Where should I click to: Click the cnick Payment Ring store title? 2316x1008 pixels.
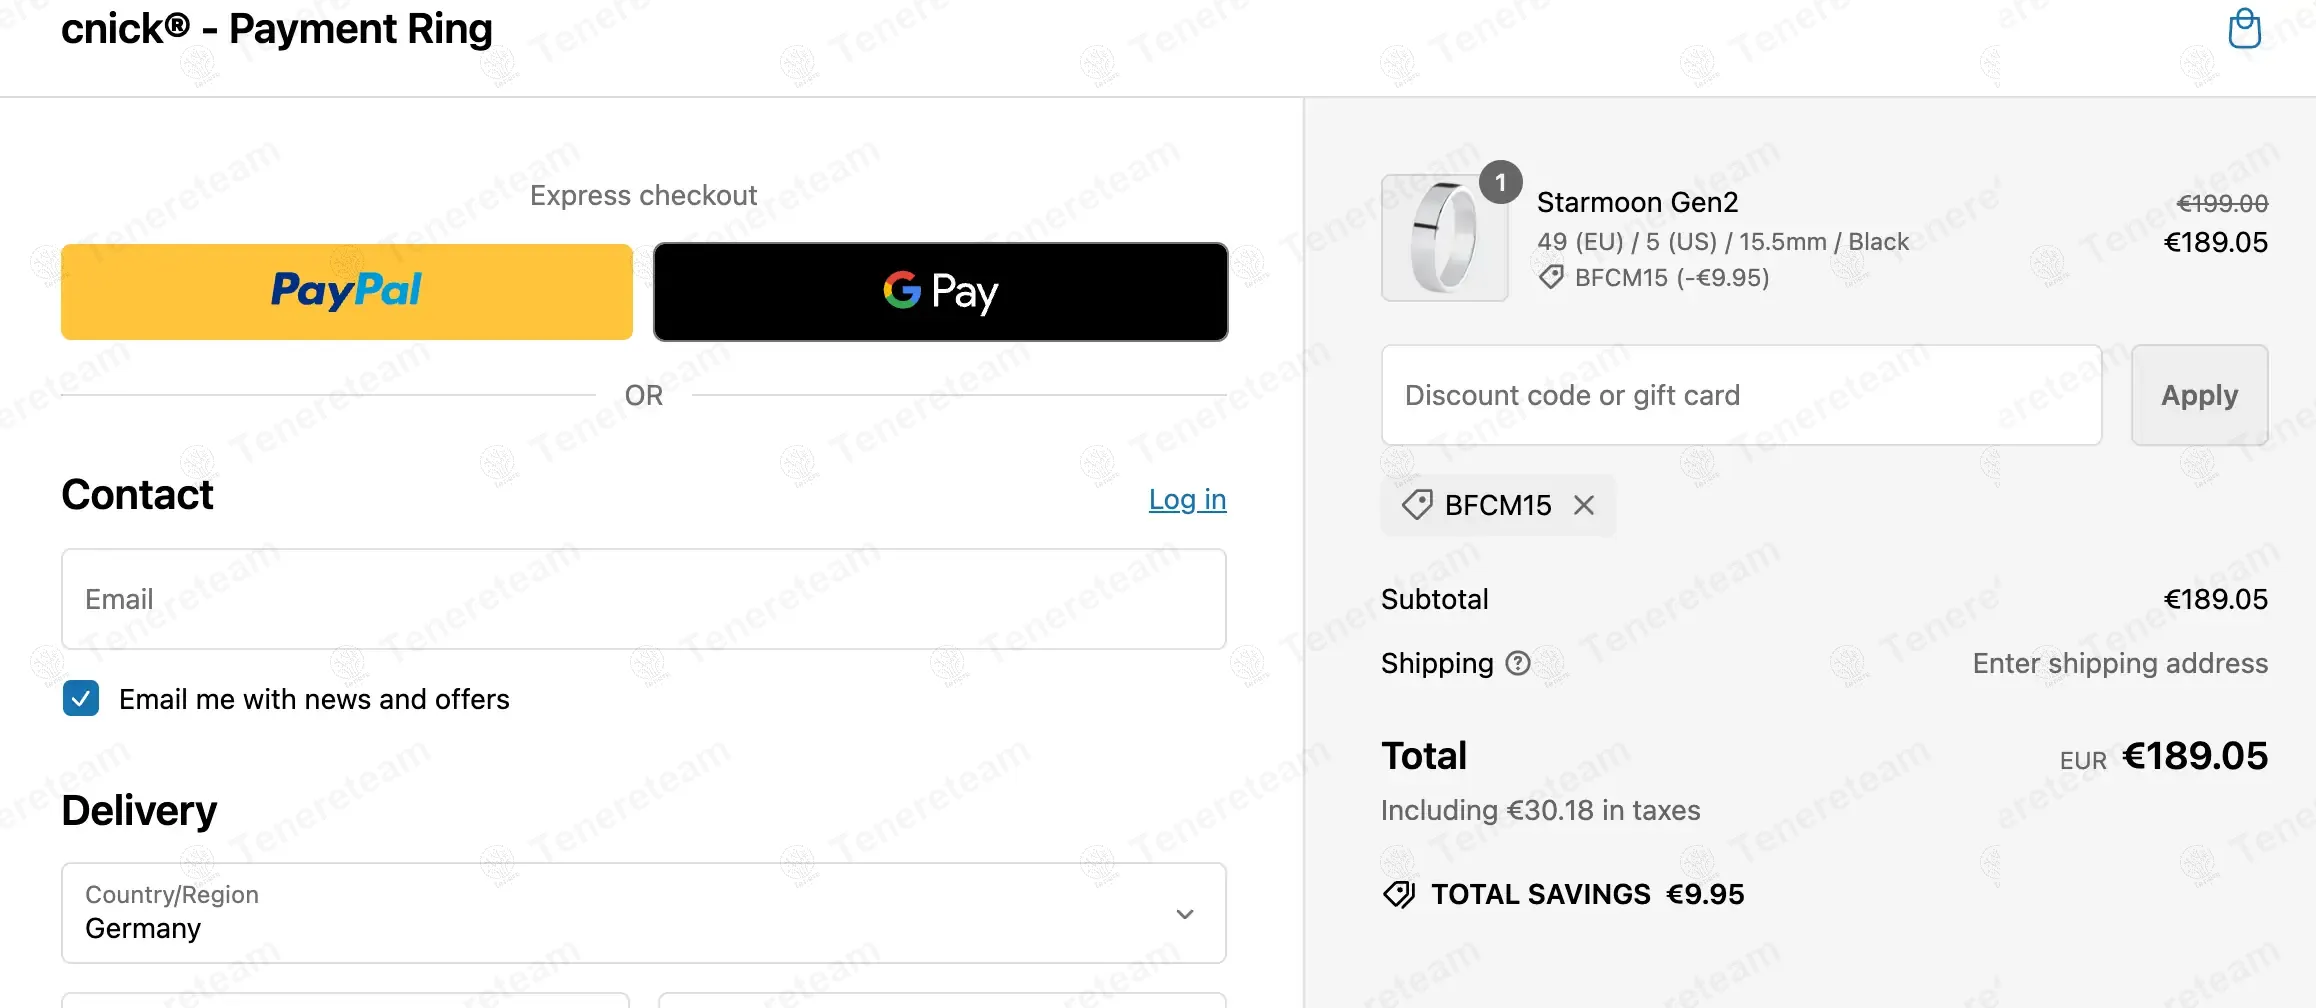coord(277,29)
